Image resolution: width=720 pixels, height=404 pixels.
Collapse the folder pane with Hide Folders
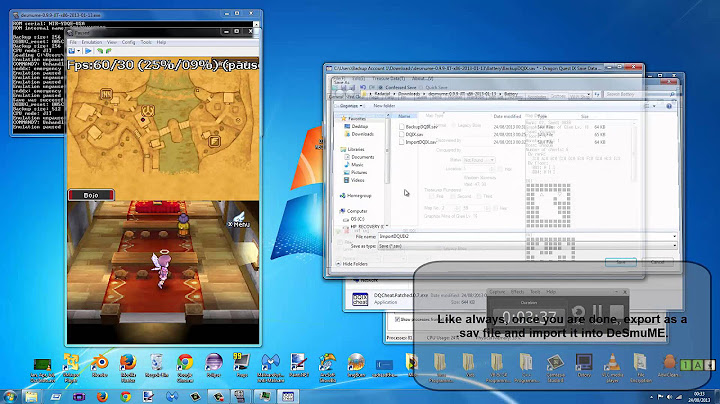[x=351, y=264]
